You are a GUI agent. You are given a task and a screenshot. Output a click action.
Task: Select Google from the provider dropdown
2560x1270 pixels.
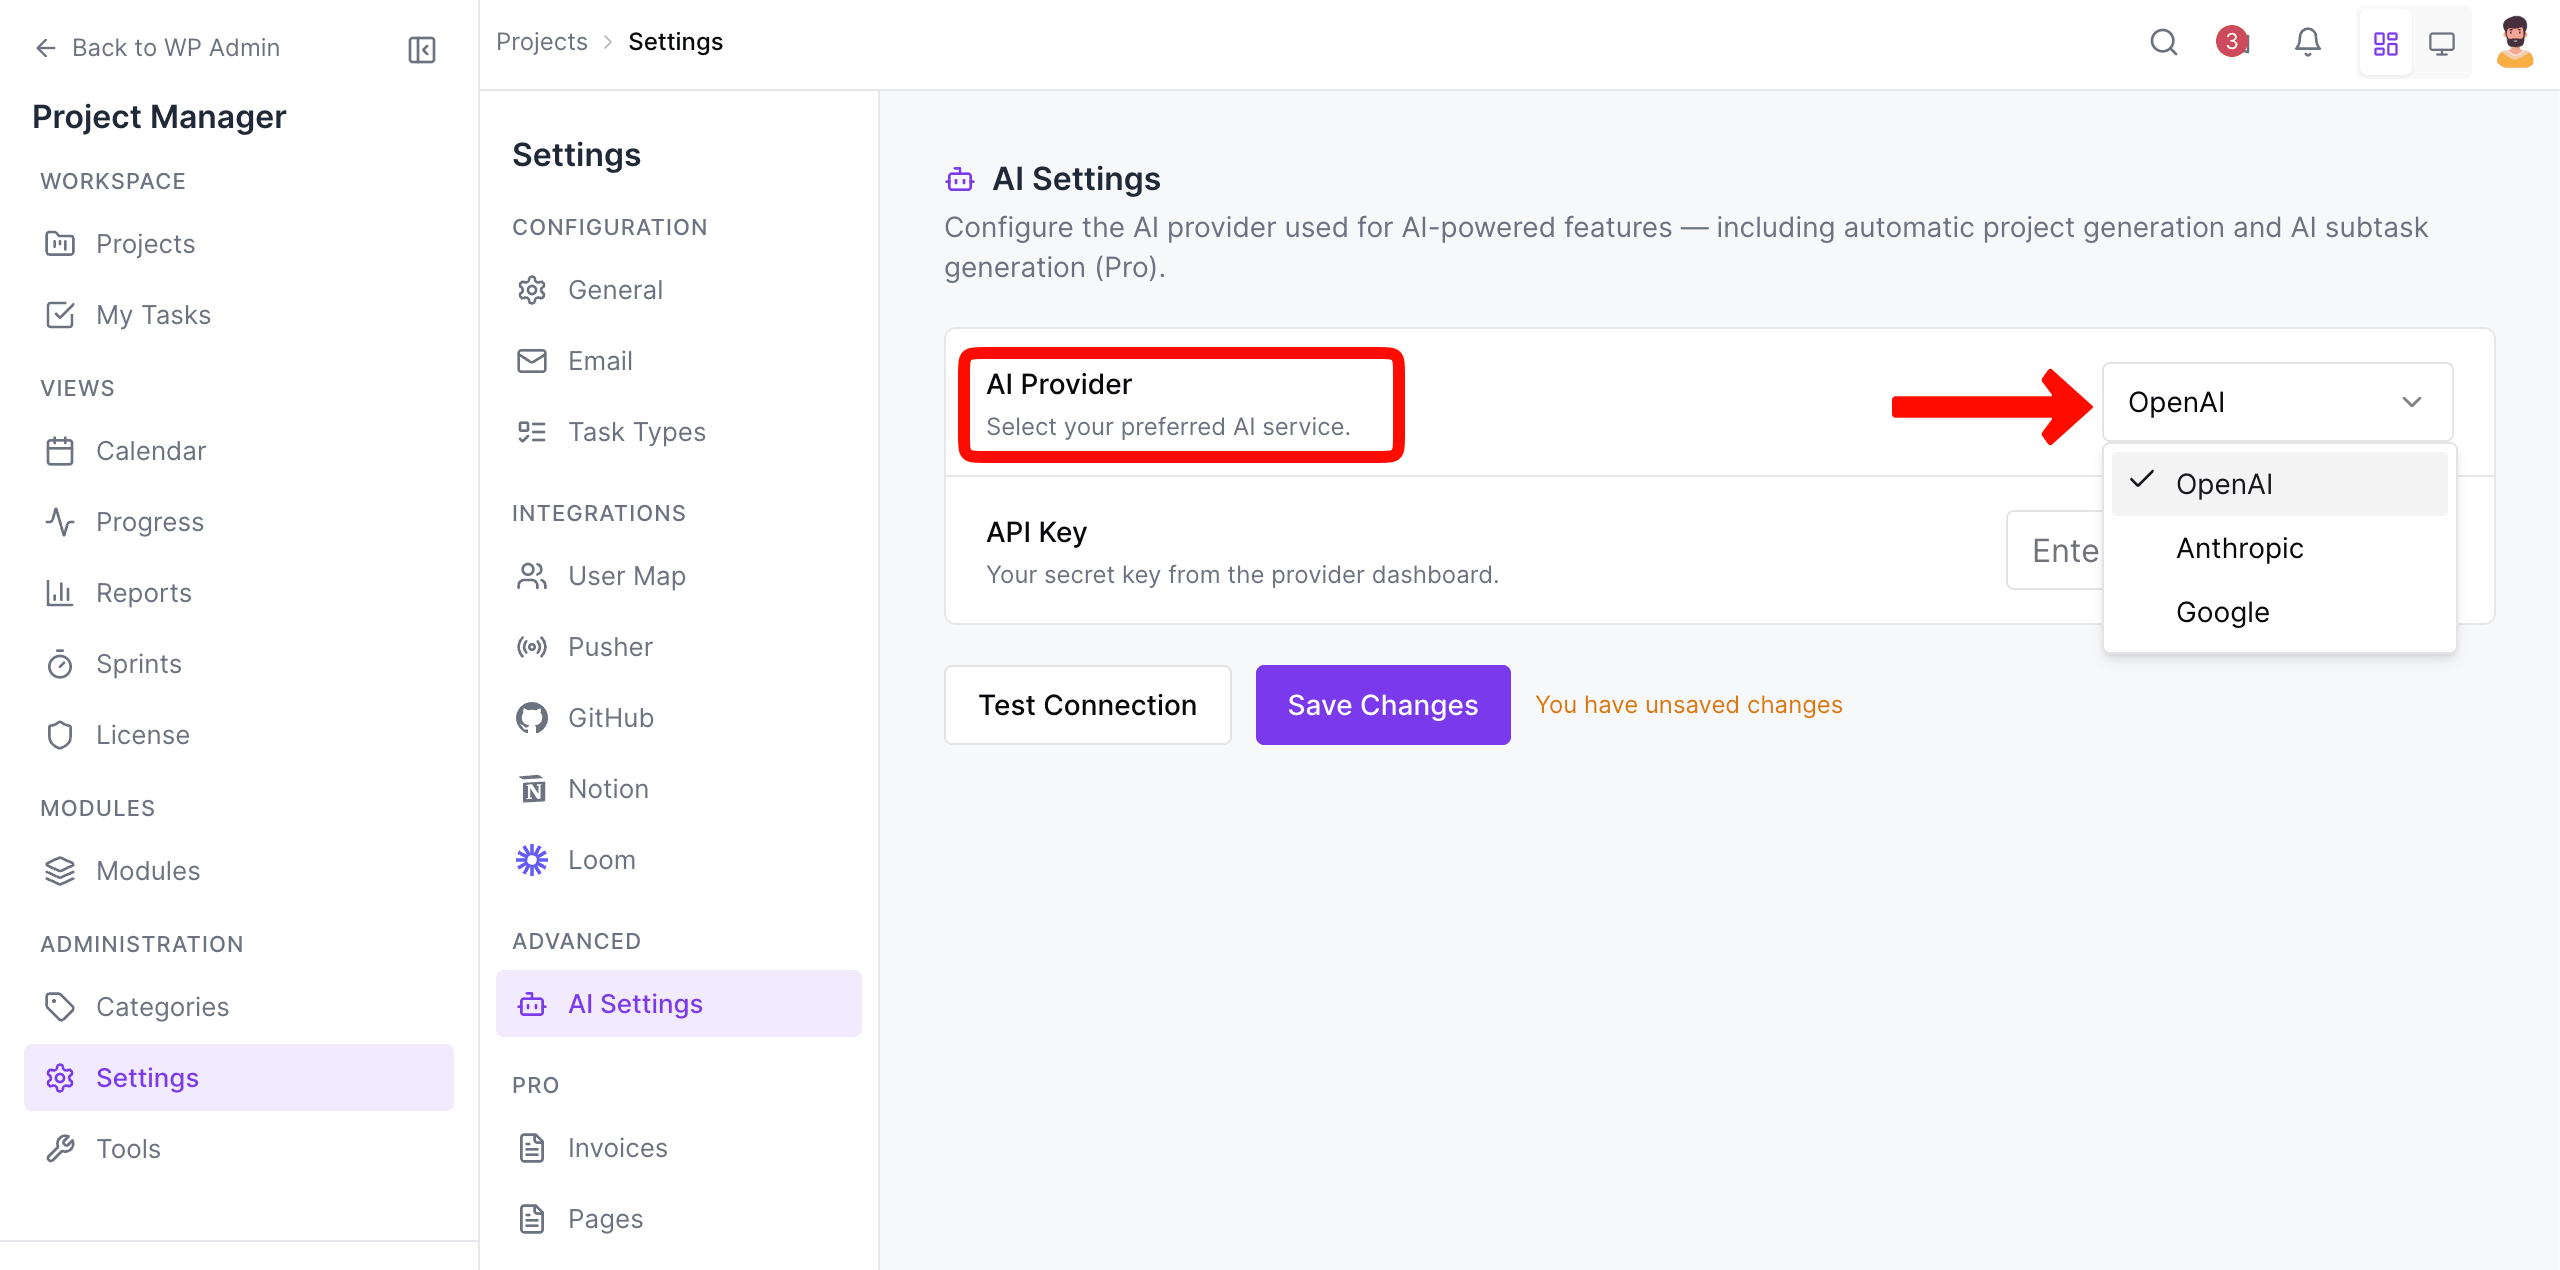pos(2222,611)
